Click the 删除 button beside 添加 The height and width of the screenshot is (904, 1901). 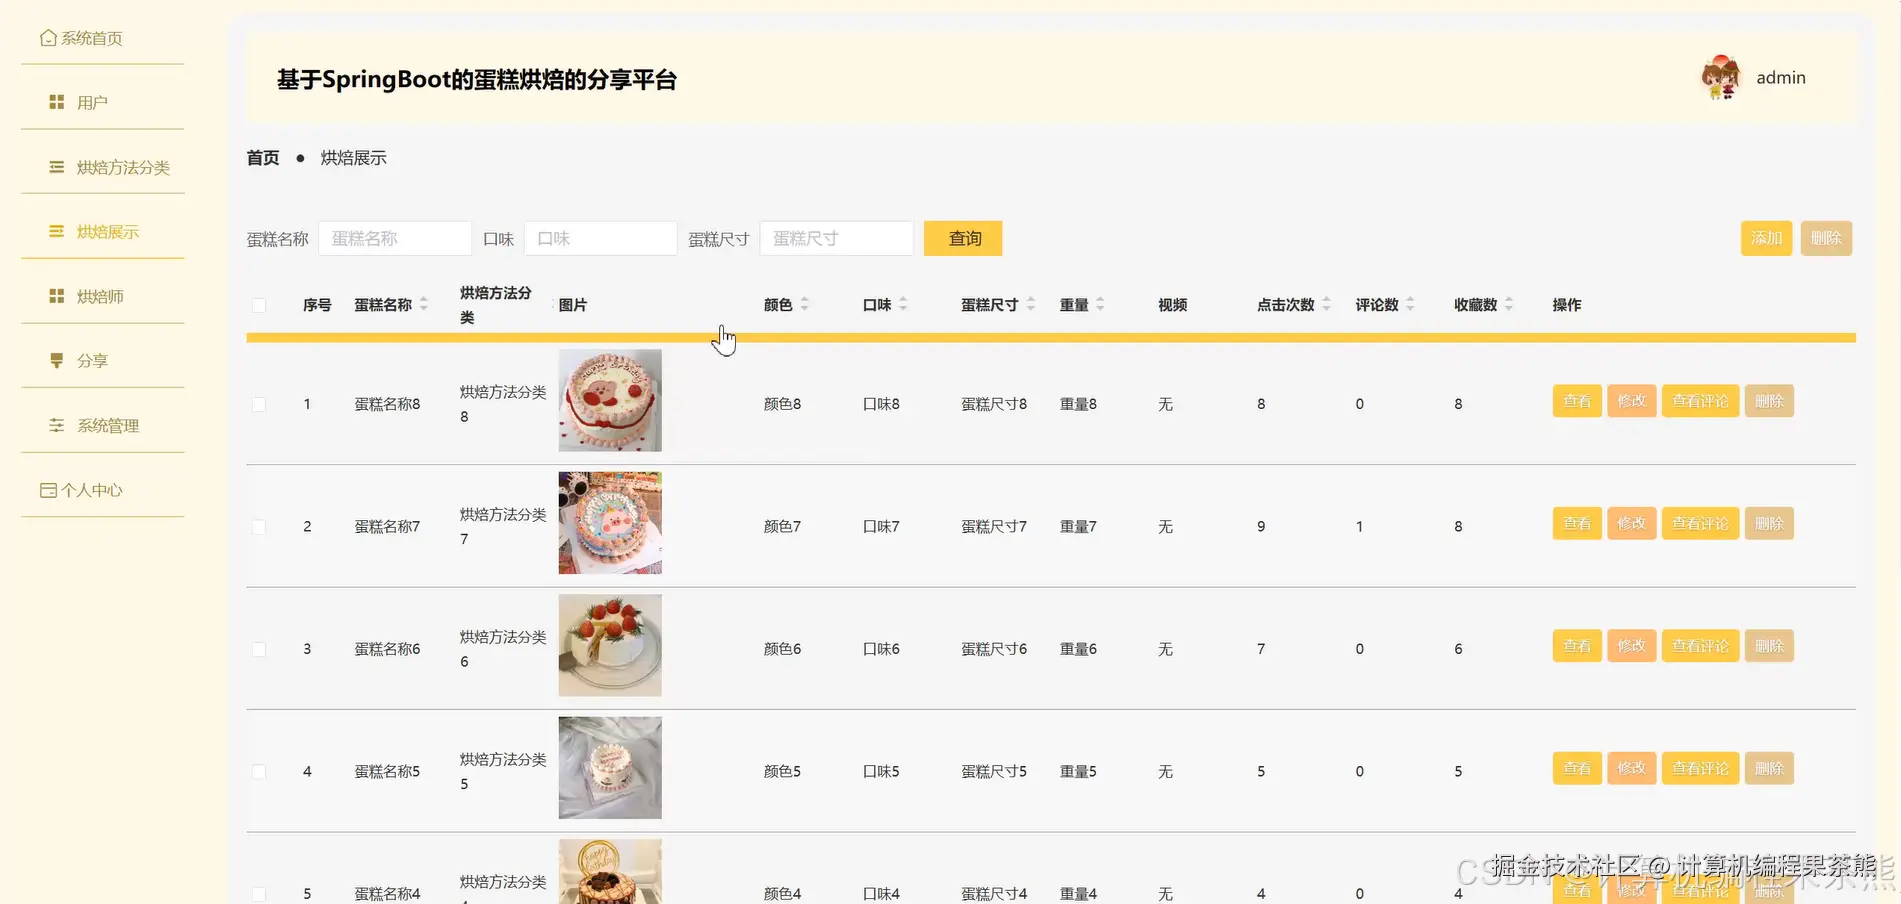coord(1826,238)
